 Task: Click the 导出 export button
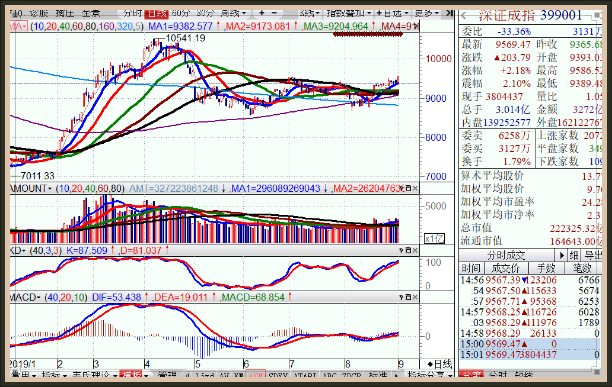click(593, 256)
